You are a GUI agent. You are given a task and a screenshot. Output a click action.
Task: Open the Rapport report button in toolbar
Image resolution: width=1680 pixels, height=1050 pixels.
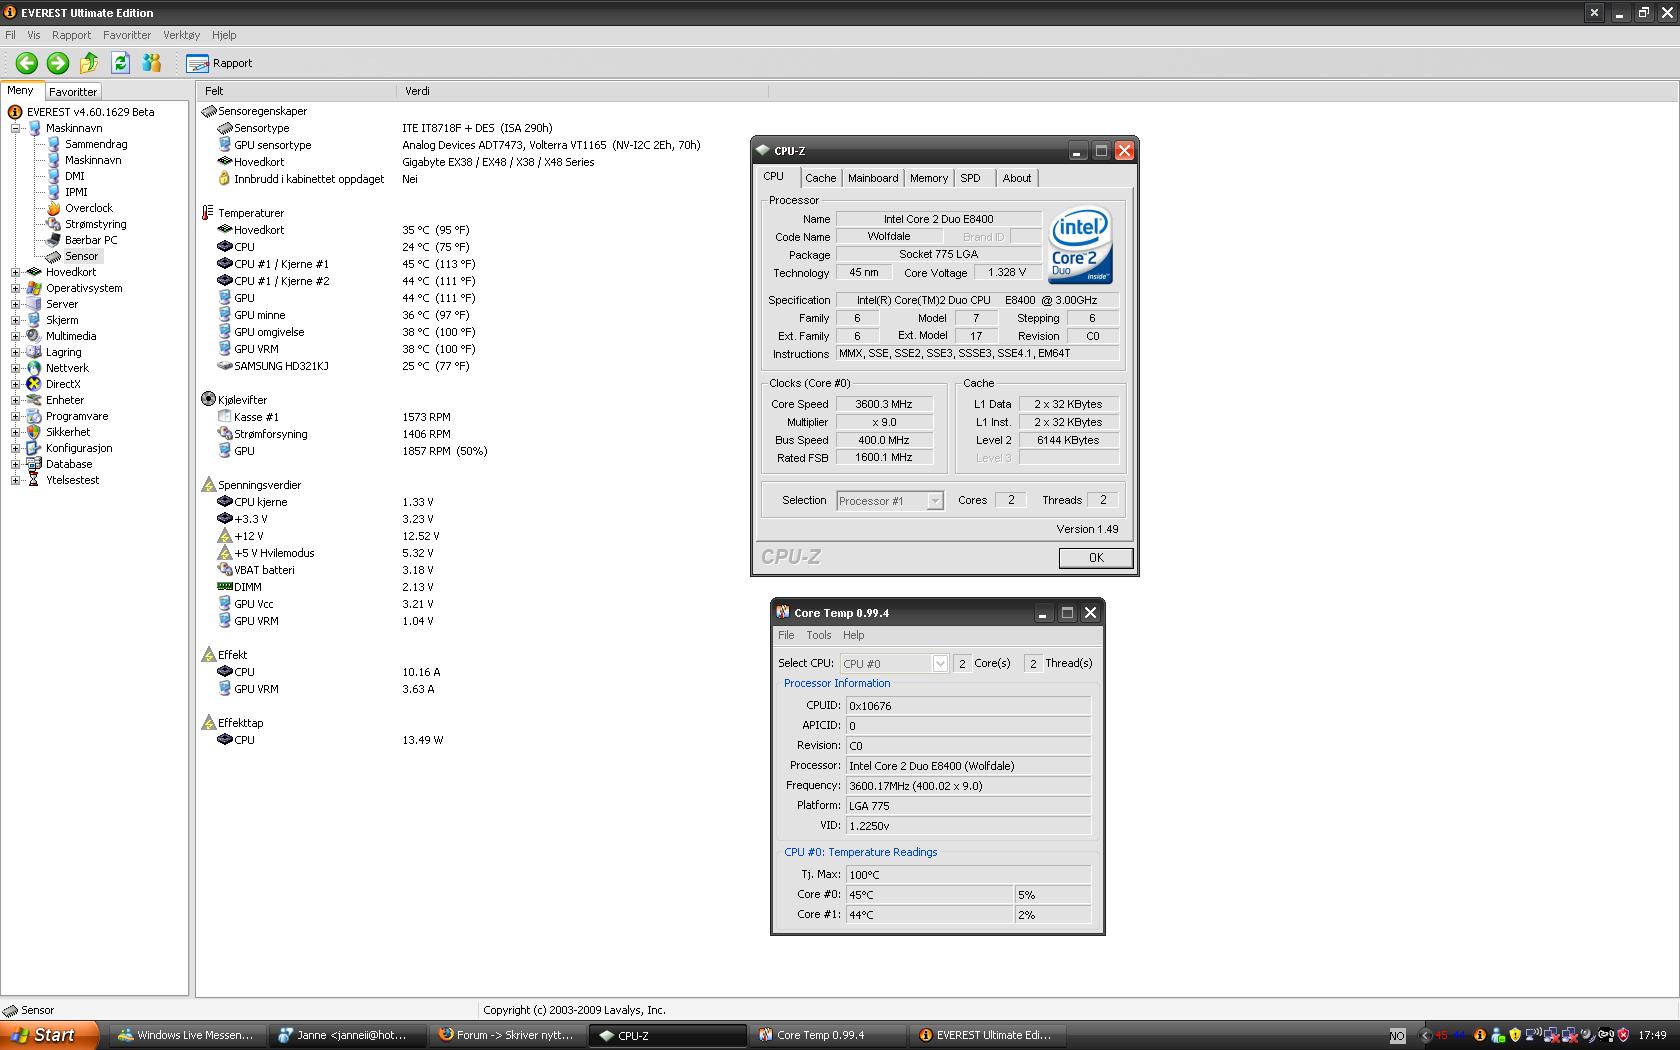click(x=219, y=63)
